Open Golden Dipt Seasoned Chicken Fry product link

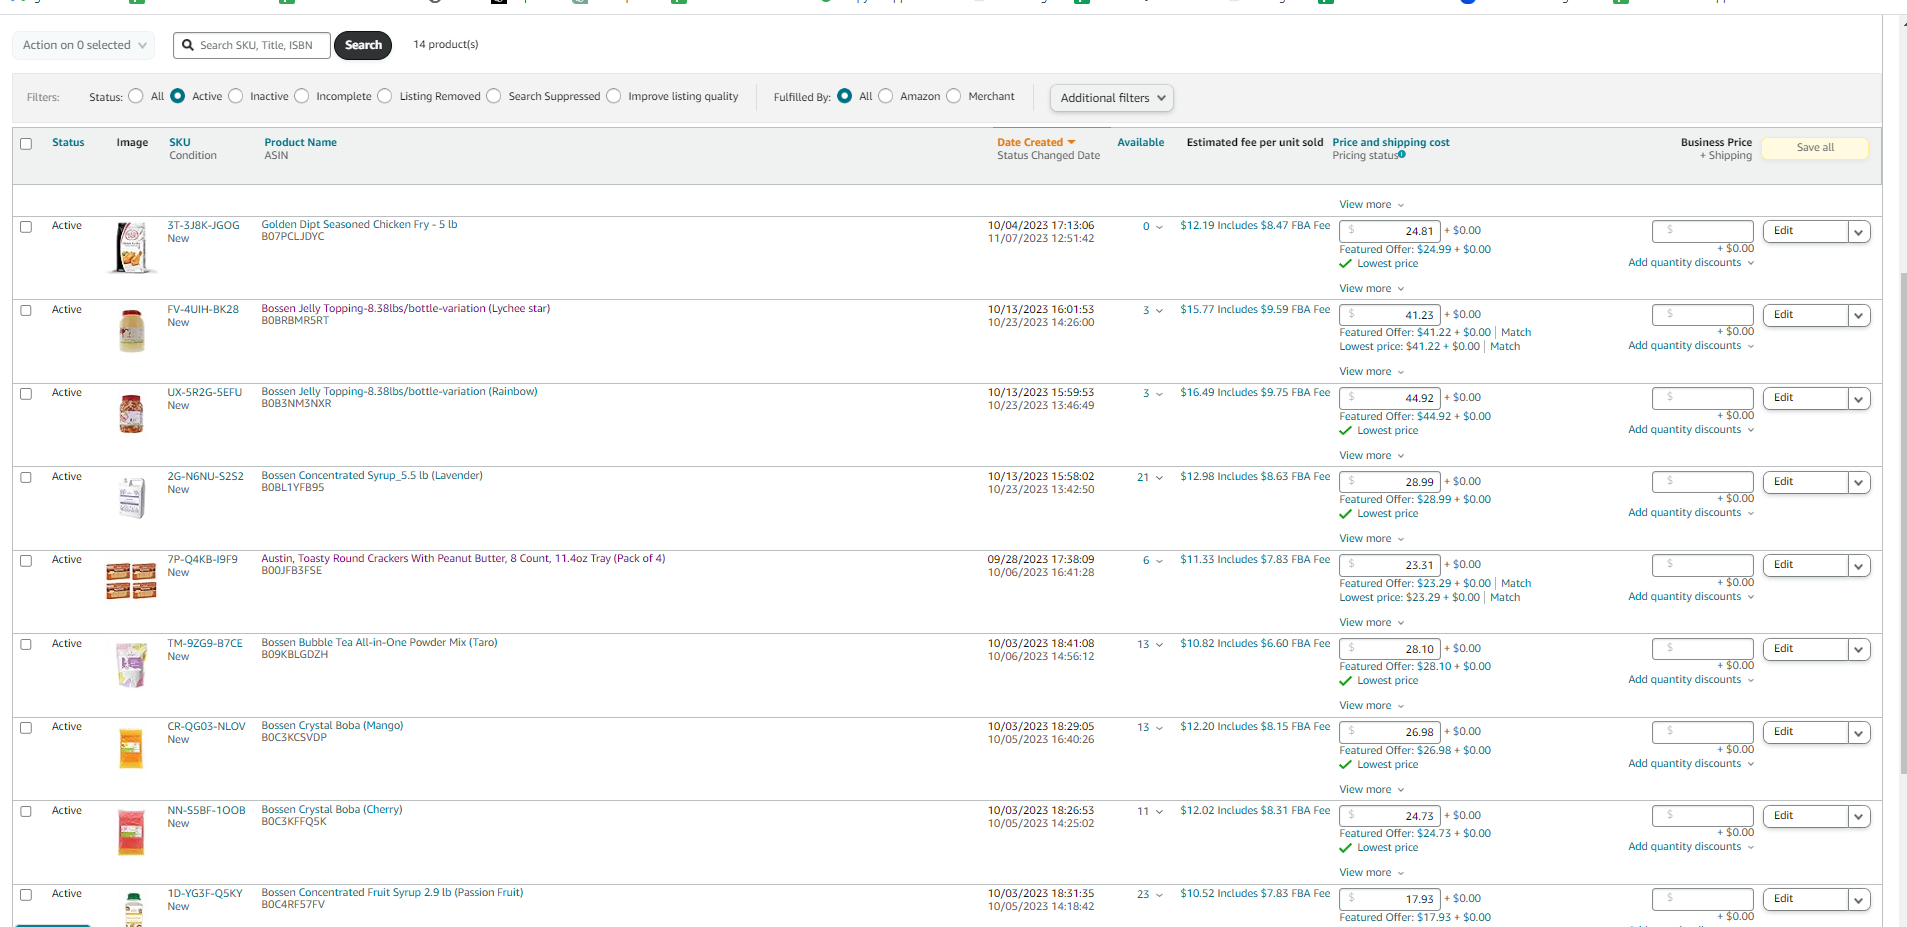pos(359,225)
